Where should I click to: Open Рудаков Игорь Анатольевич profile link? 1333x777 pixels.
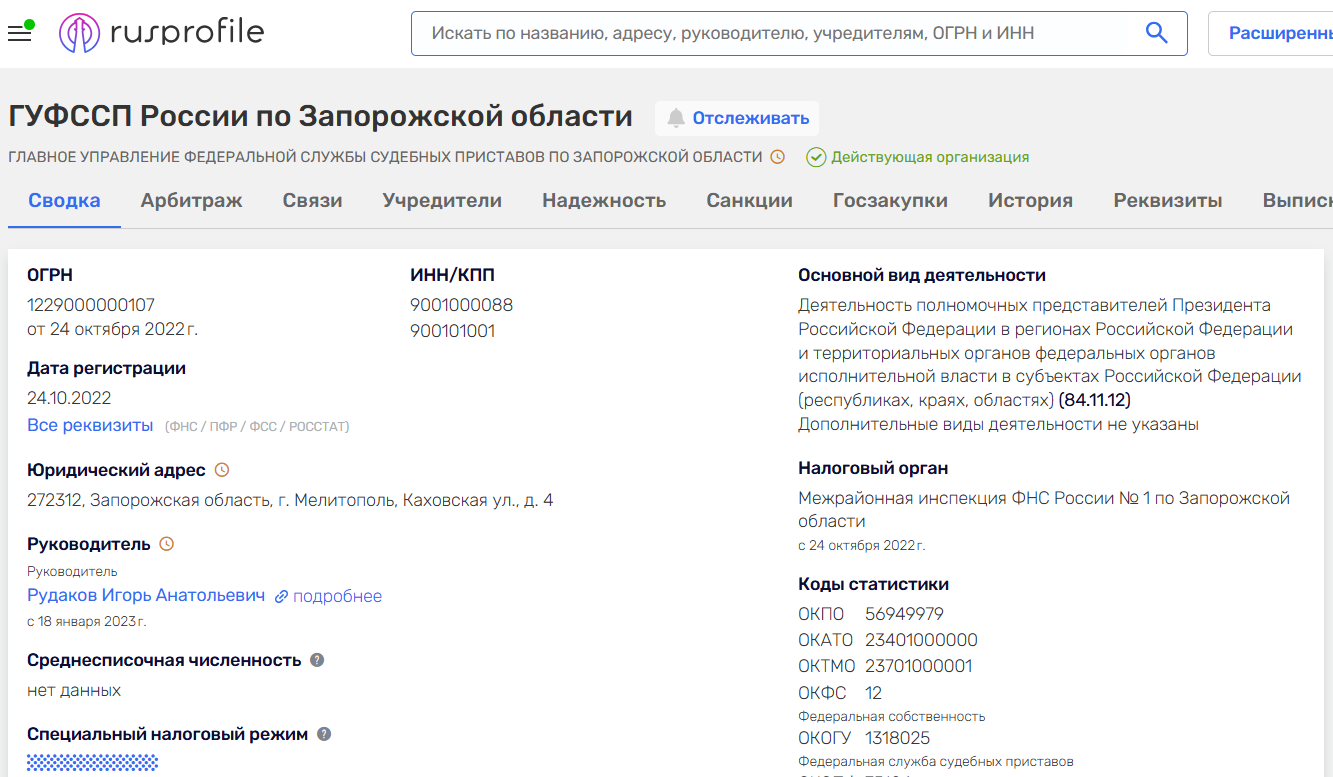pos(146,595)
